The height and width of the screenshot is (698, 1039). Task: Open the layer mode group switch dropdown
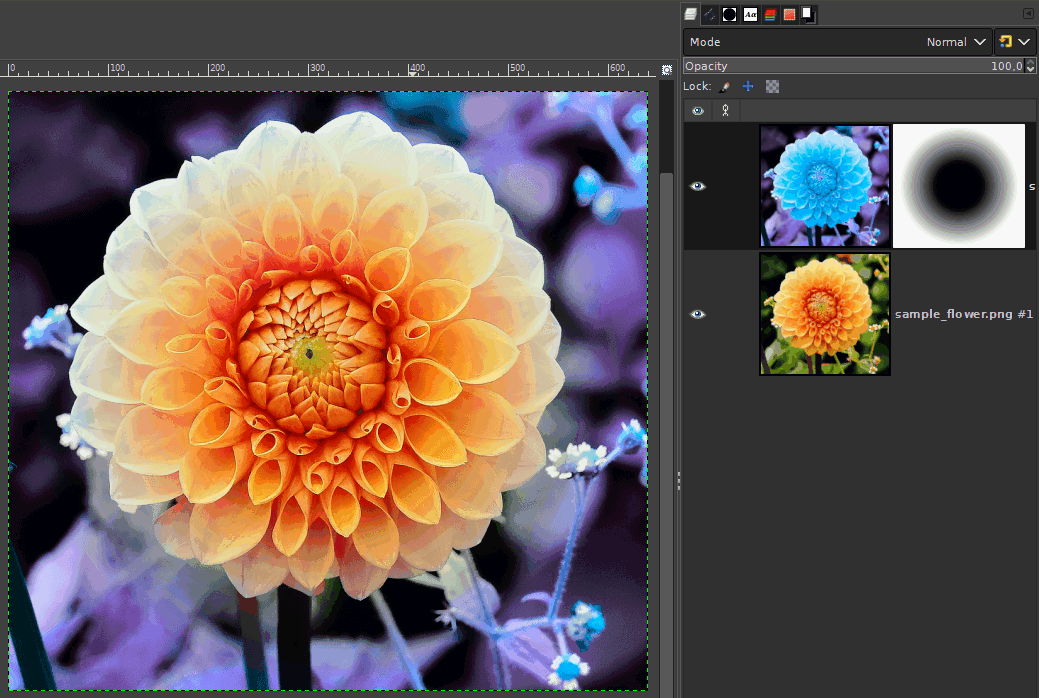(1014, 42)
